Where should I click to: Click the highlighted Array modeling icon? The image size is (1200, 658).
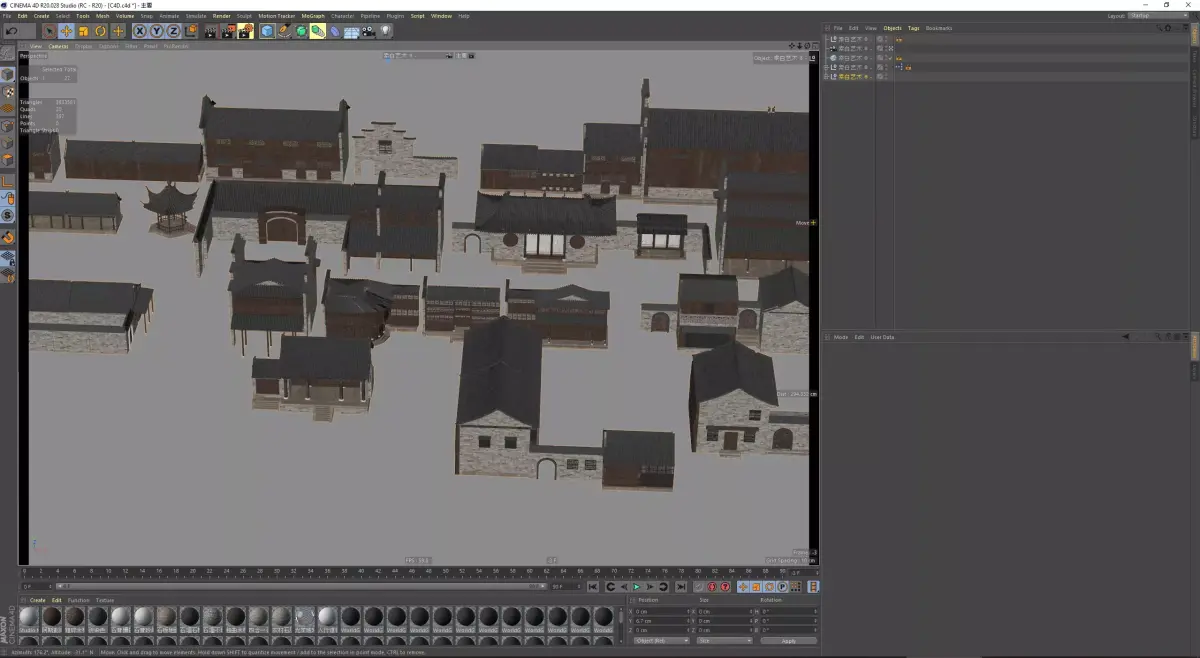(318, 31)
